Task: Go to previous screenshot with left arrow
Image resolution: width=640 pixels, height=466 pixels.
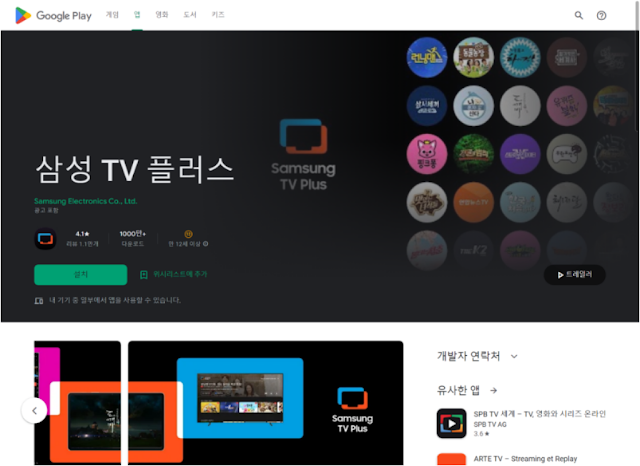Action: [x=34, y=411]
